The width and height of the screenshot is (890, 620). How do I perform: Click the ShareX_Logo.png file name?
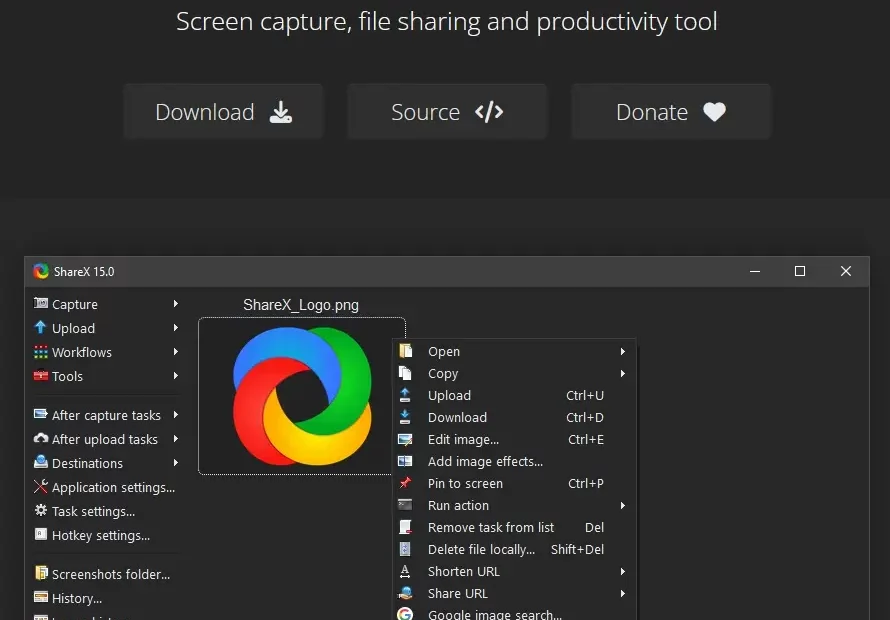[301, 305]
